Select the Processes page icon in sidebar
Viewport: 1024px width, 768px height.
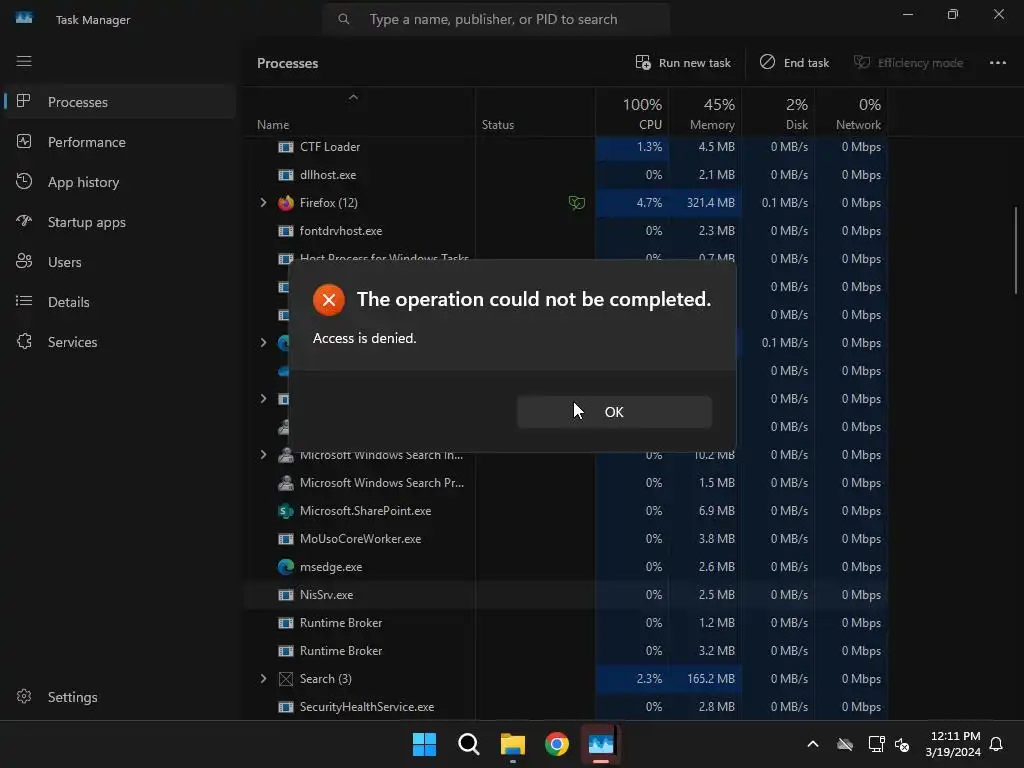(x=24, y=101)
